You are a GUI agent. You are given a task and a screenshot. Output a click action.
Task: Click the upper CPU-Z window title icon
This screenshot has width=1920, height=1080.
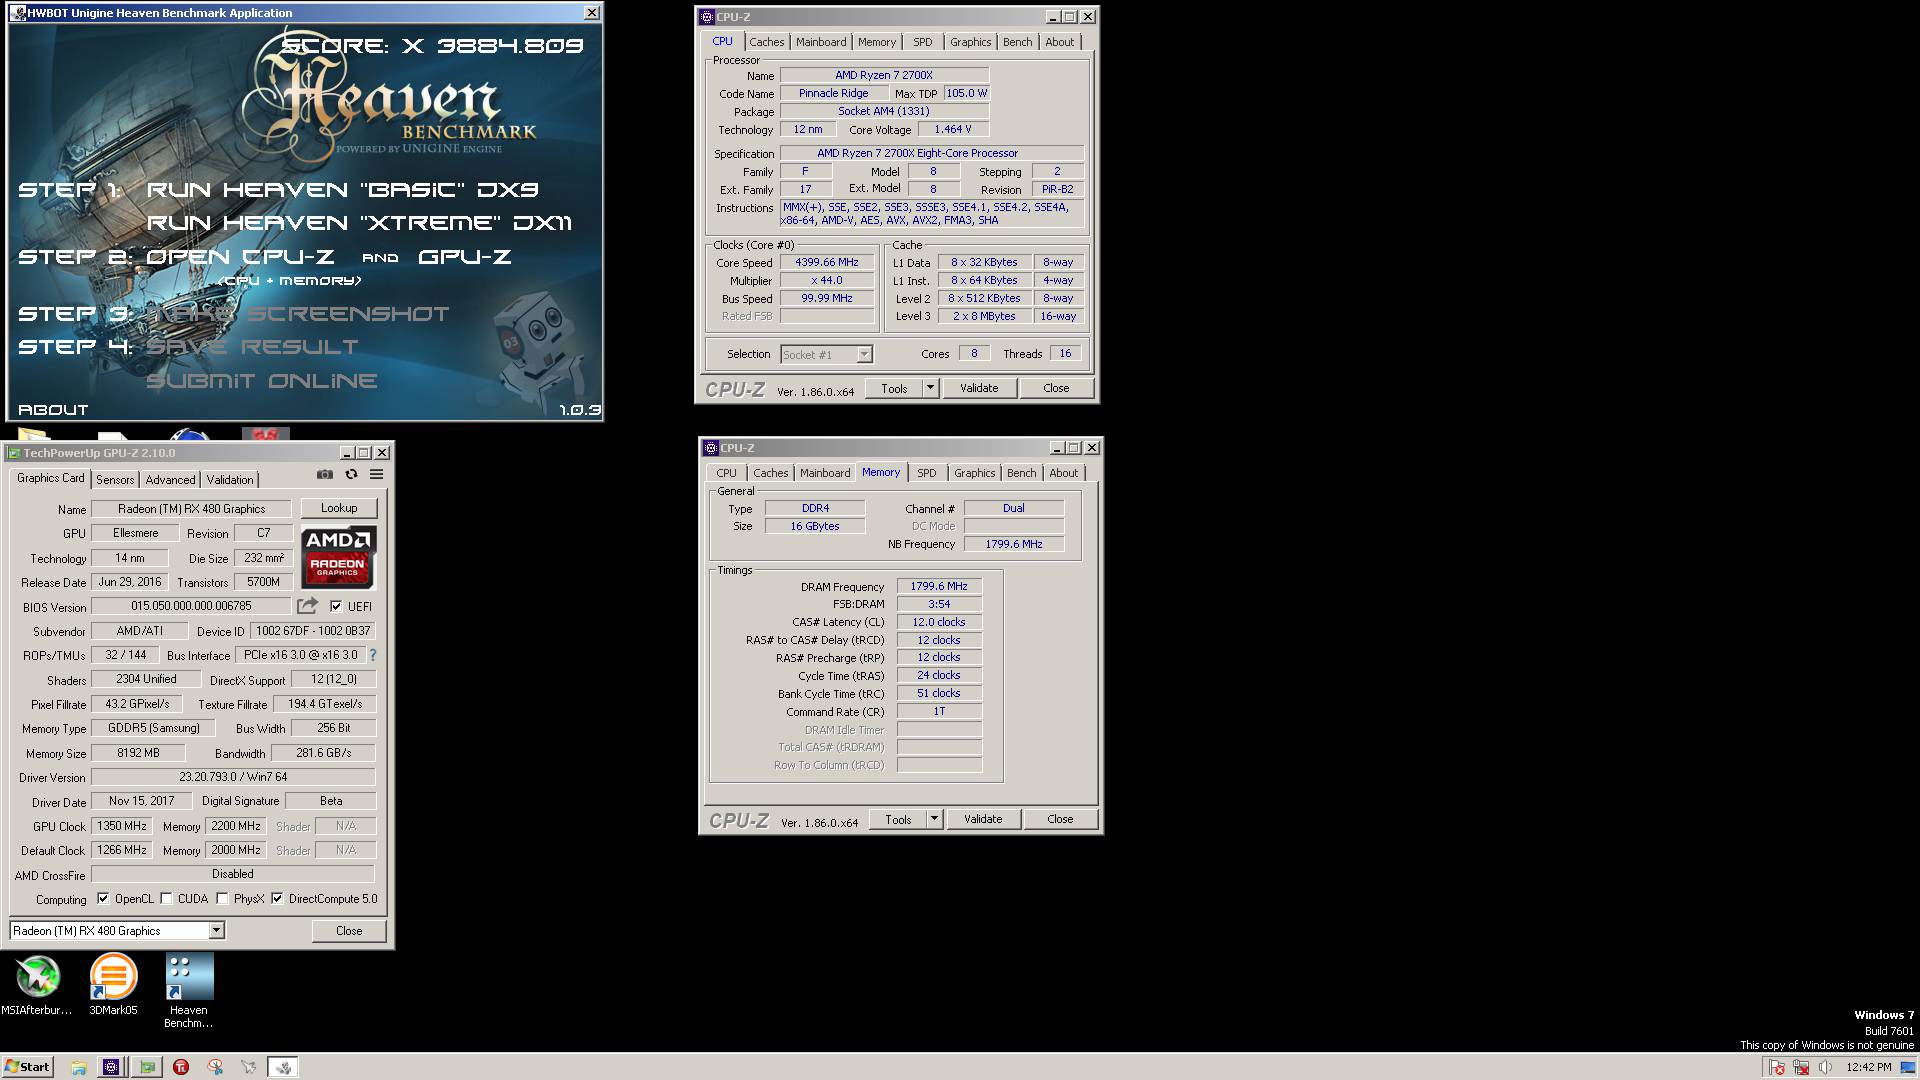pos(707,17)
